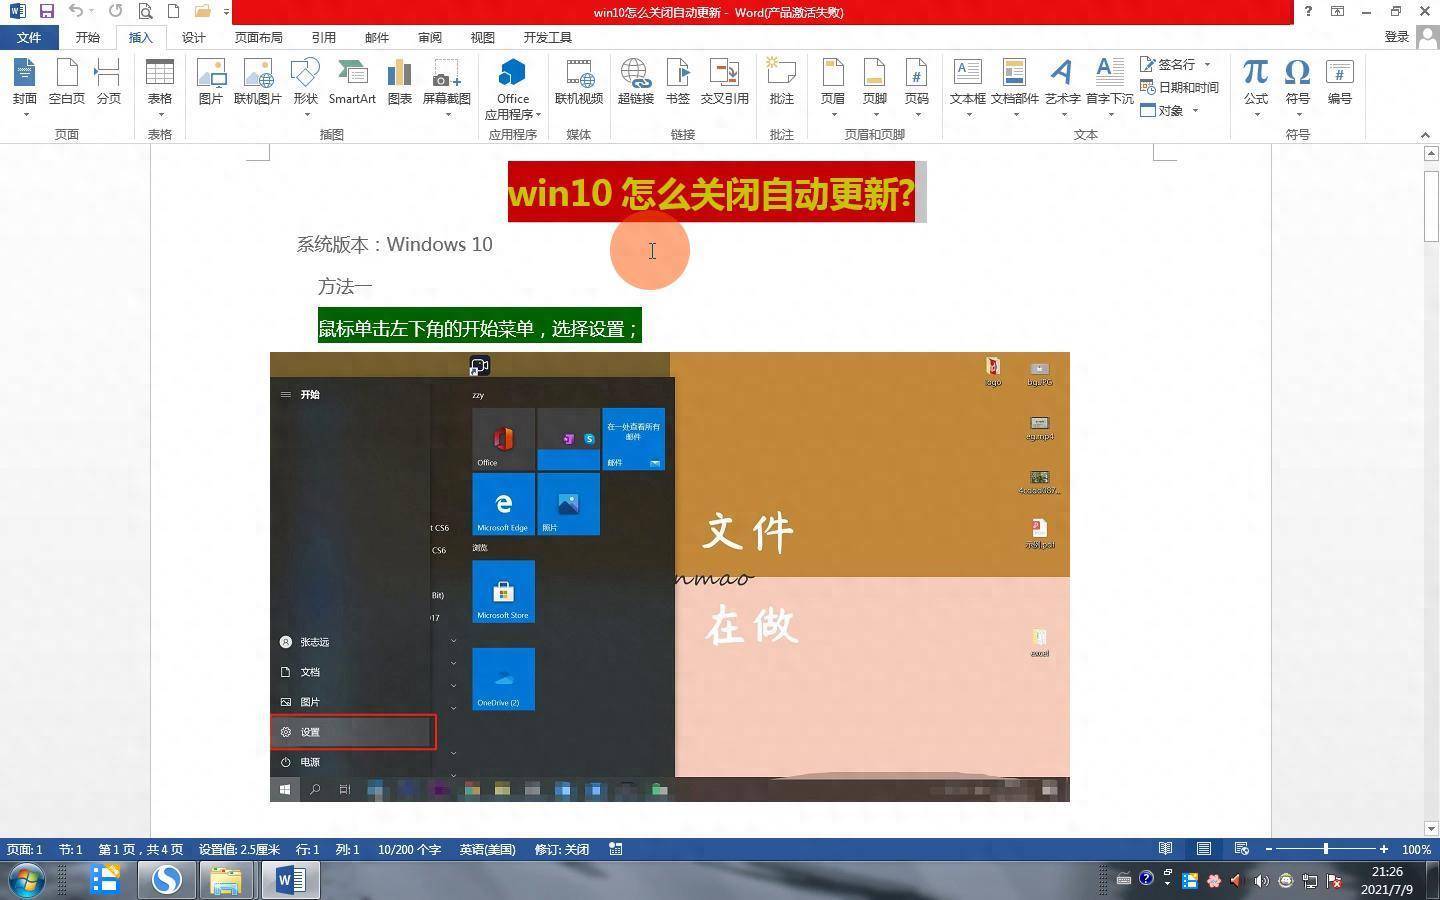Switch to the Review (审阅) tab
The height and width of the screenshot is (900, 1440).
pos(429,37)
